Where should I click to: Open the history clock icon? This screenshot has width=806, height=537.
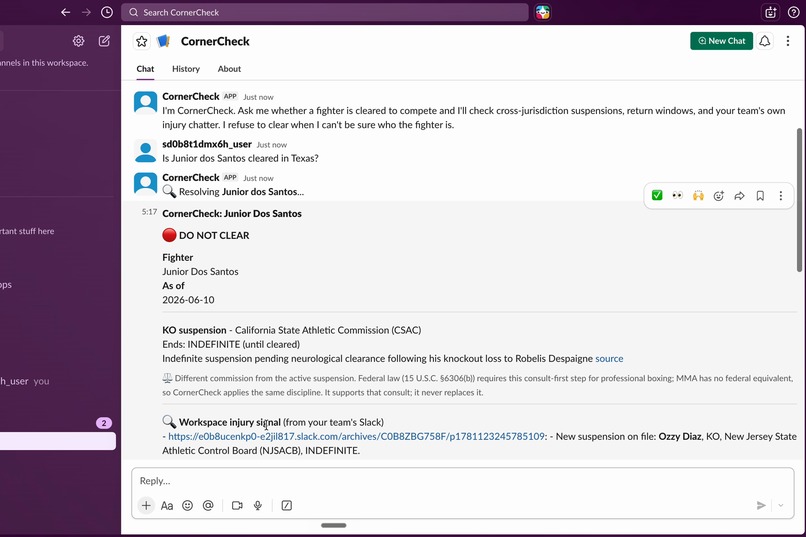pos(107,12)
